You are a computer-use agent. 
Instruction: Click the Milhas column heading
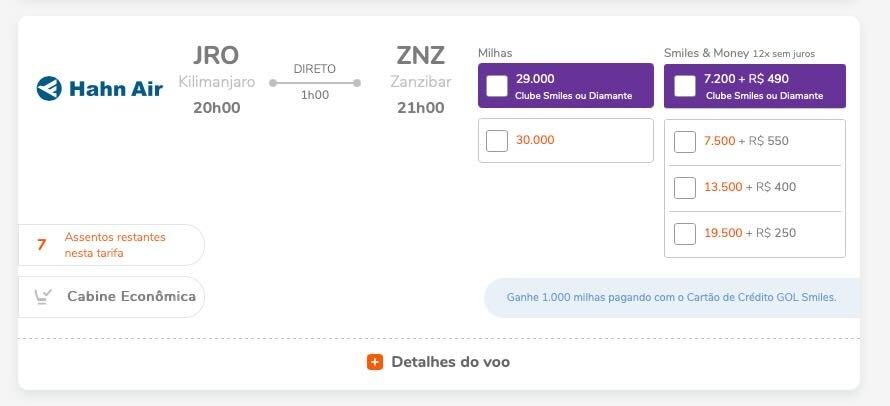click(495, 53)
